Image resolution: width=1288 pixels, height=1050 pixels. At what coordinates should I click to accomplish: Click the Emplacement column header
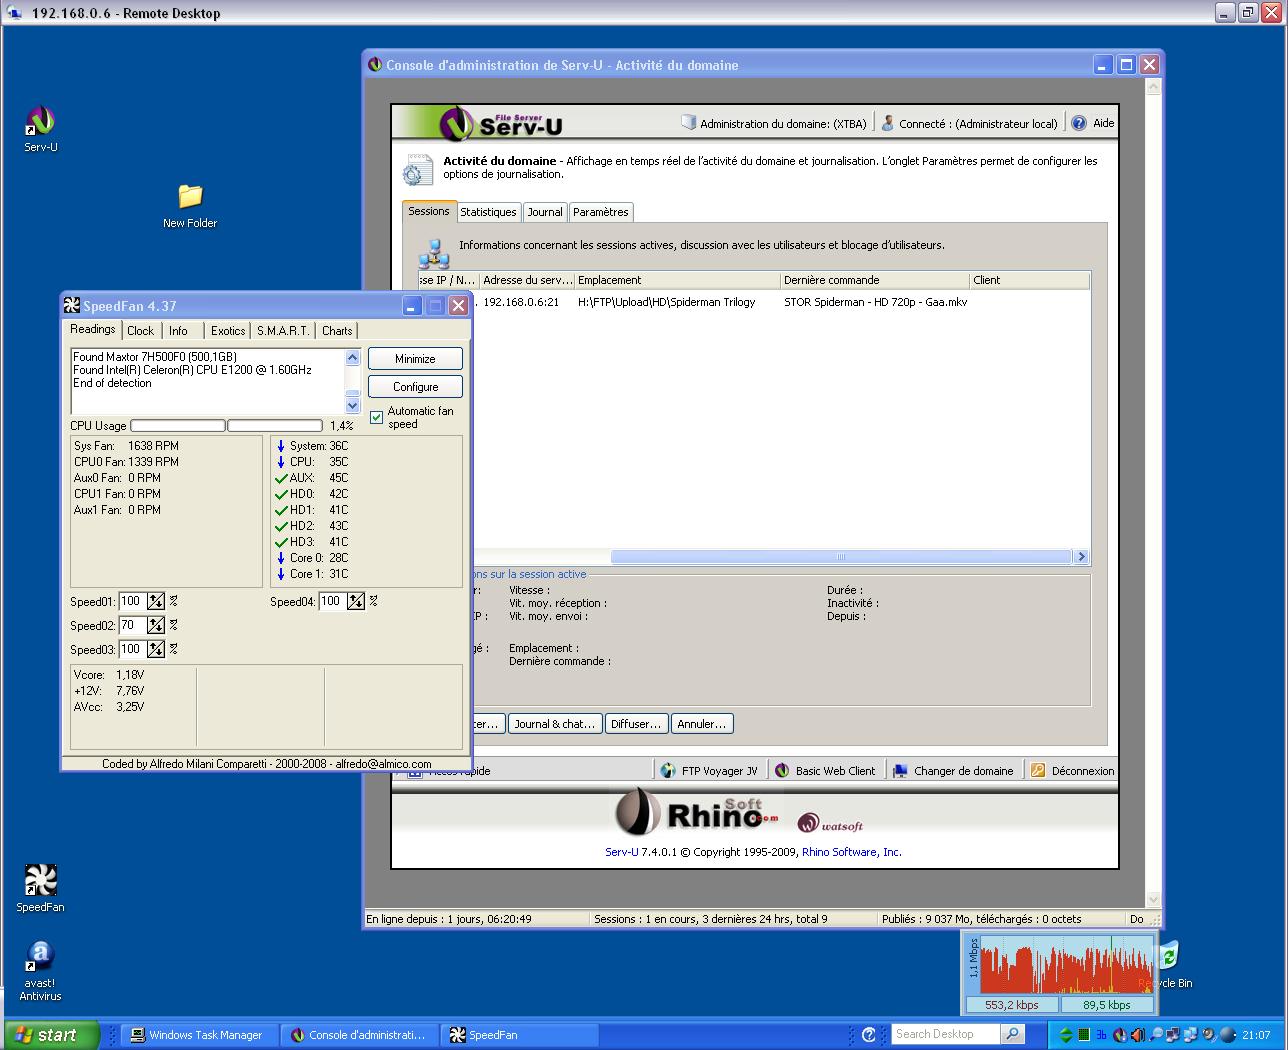677,280
